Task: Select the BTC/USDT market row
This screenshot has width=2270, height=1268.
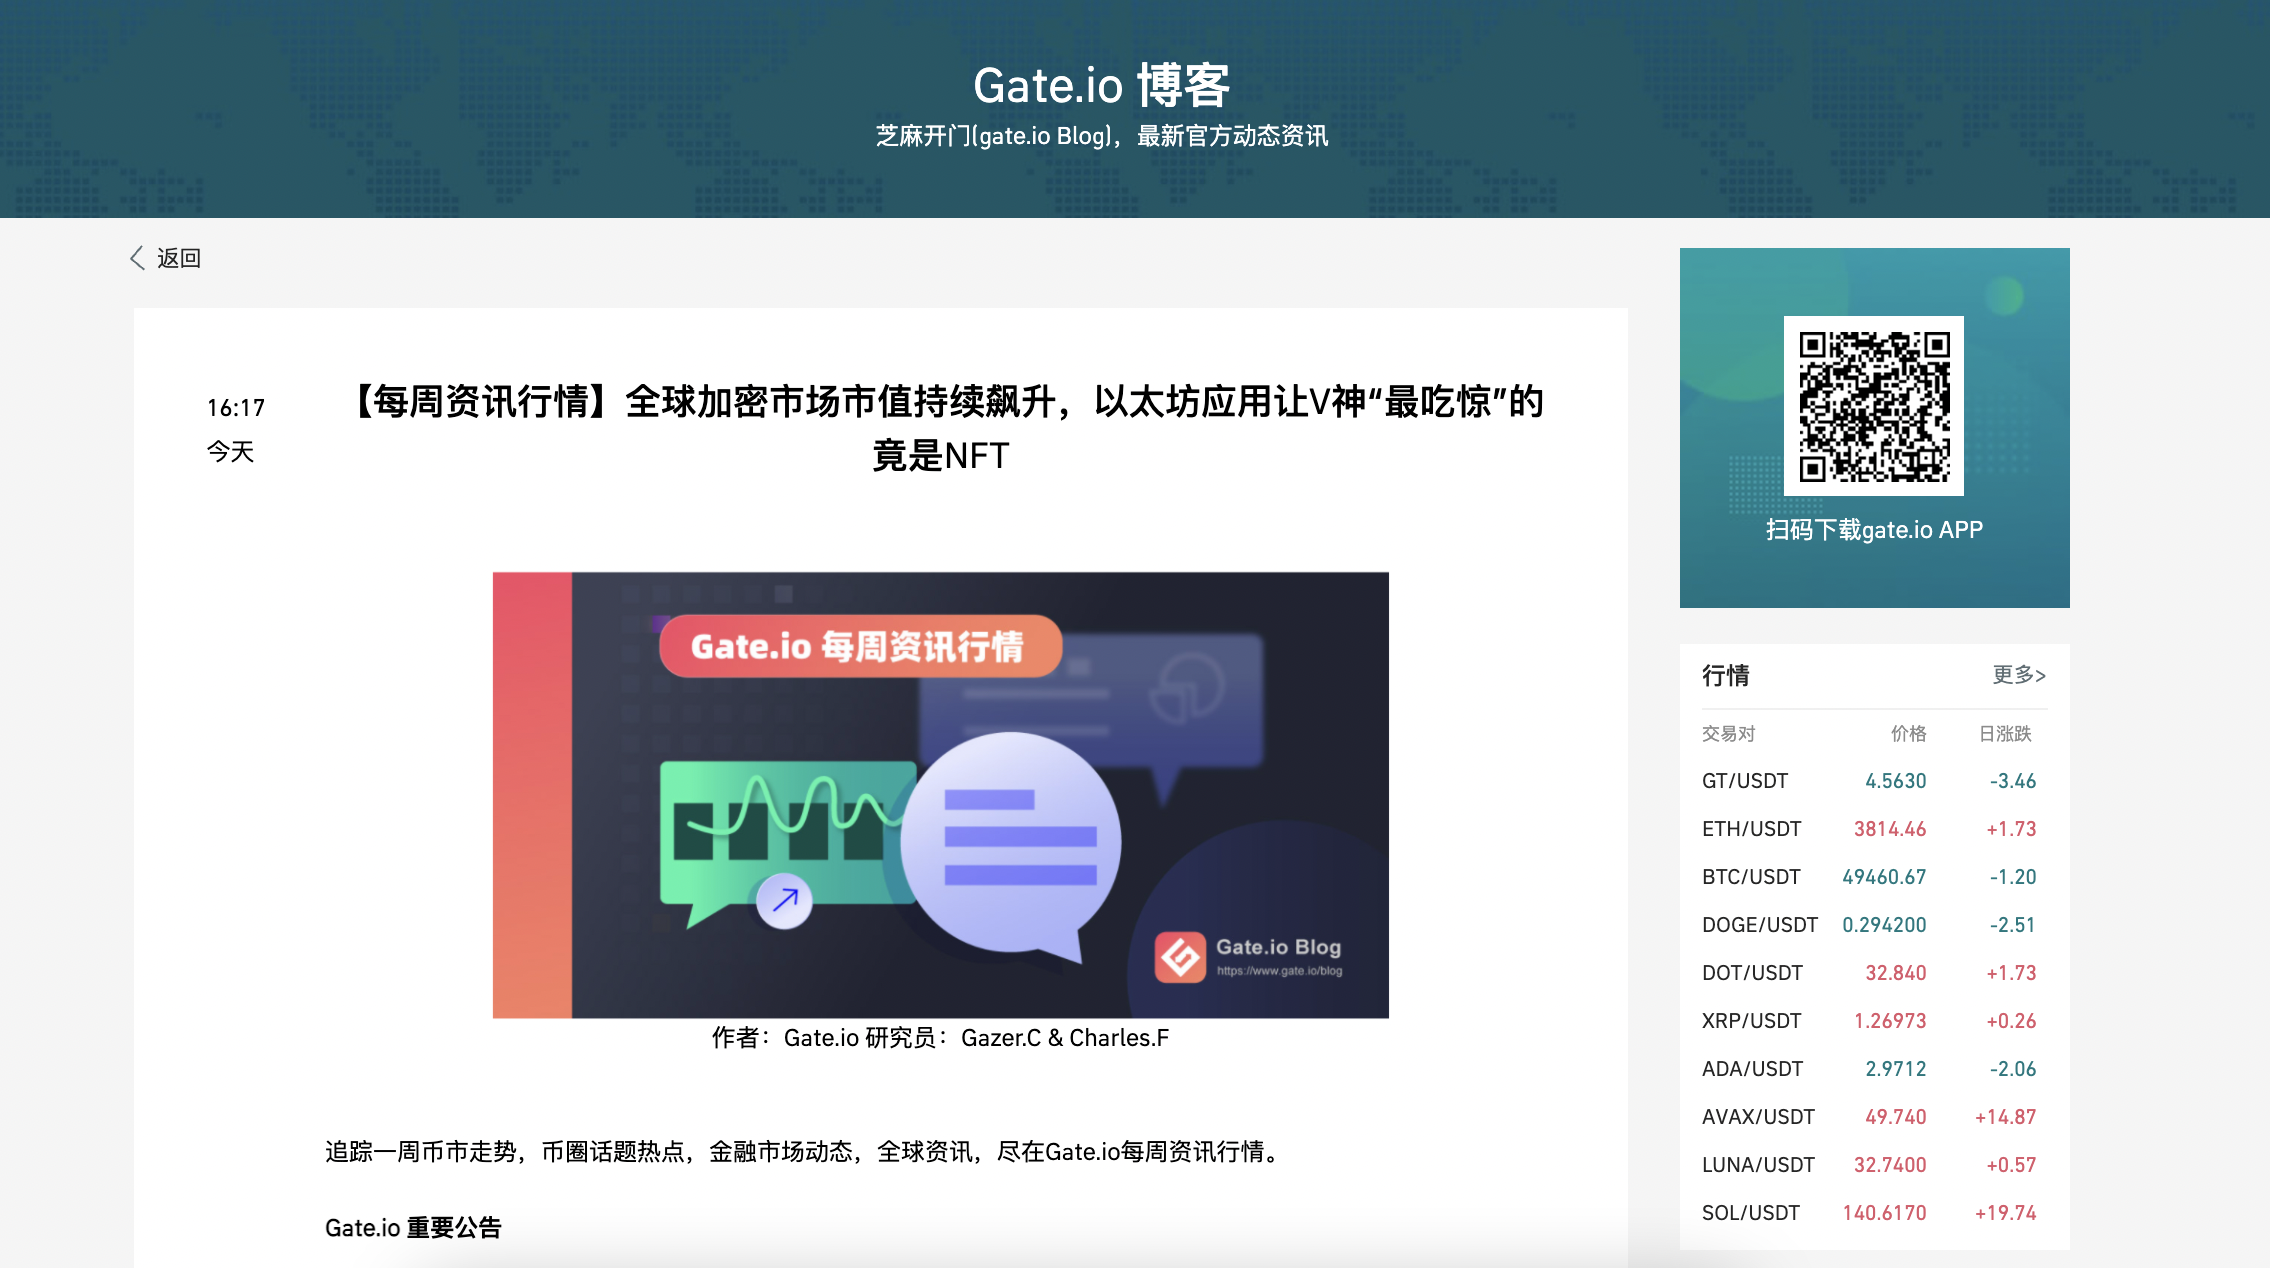Action: pos(1751,877)
